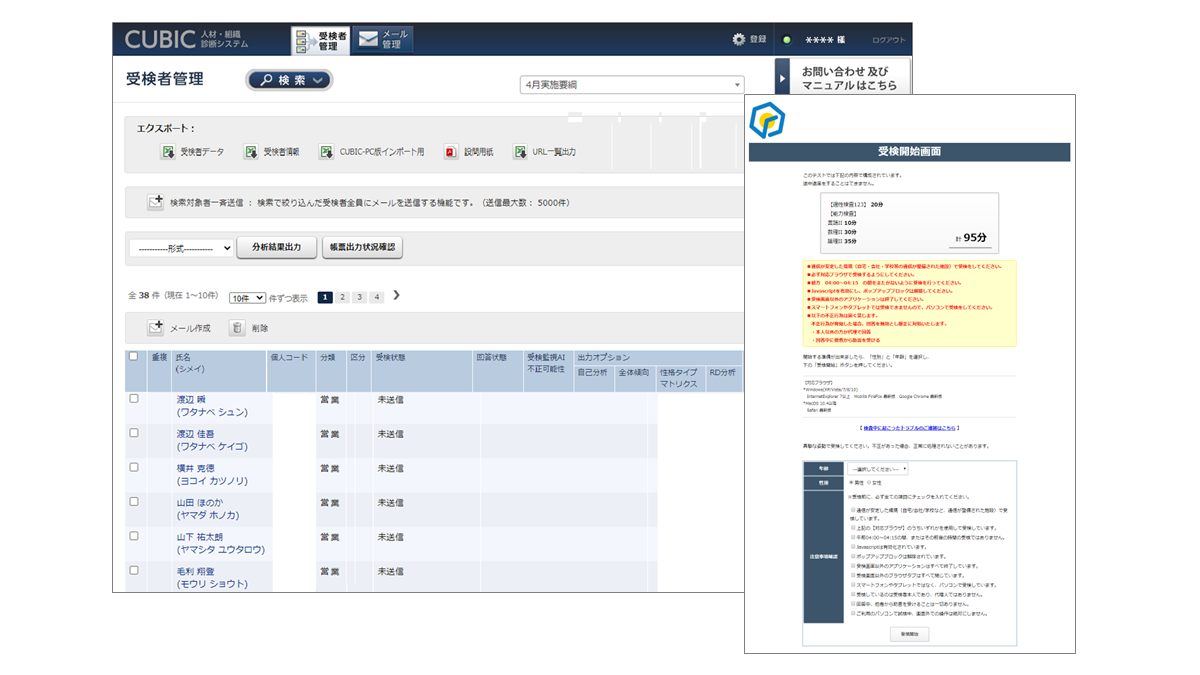Open the 受検者管理 tab icon in header
This screenshot has width=1200, height=675.
coord(320,40)
